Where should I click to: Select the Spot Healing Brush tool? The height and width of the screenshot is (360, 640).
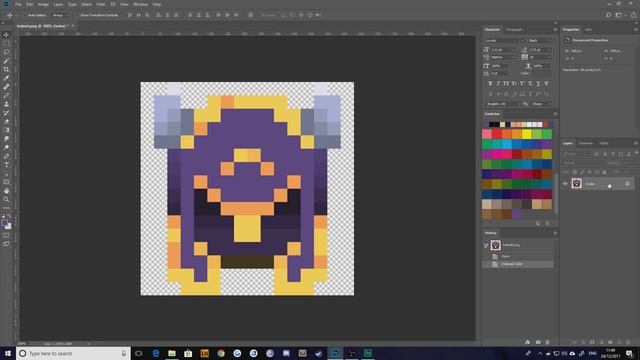[6, 87]
